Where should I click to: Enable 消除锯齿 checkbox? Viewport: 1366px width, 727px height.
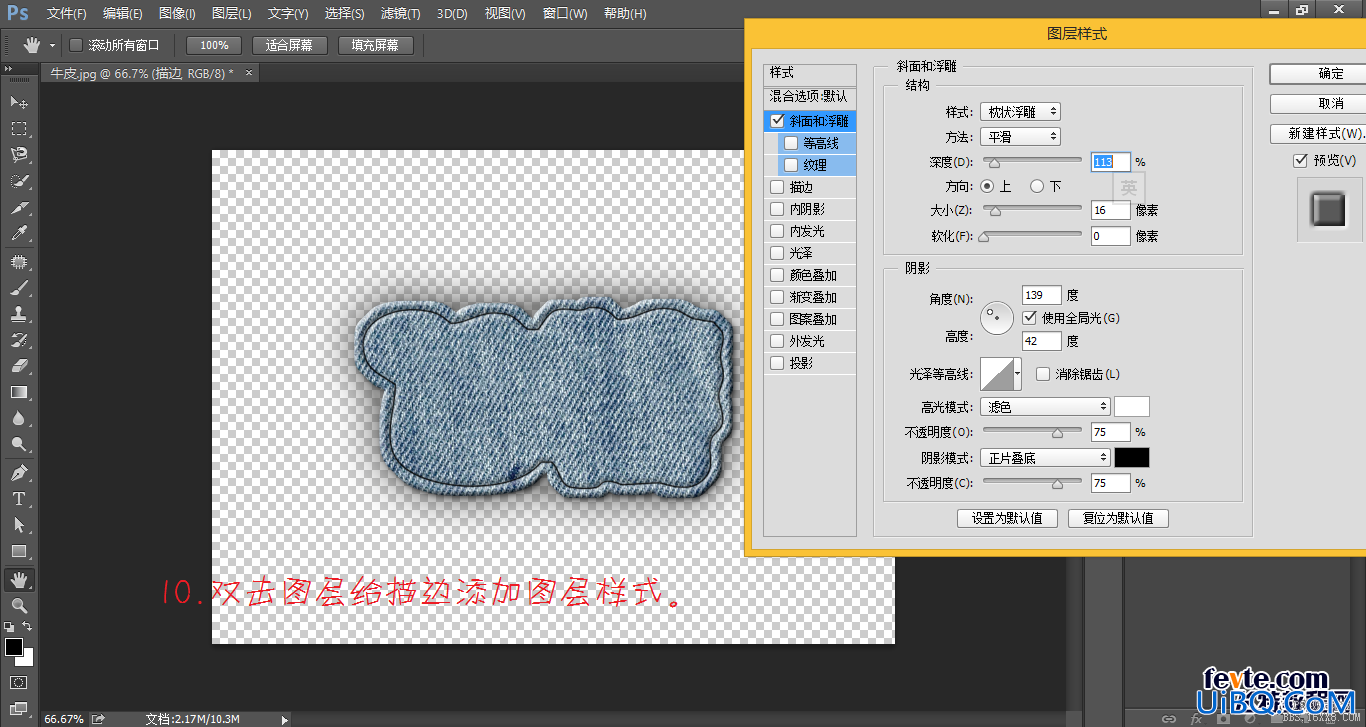1043,374
